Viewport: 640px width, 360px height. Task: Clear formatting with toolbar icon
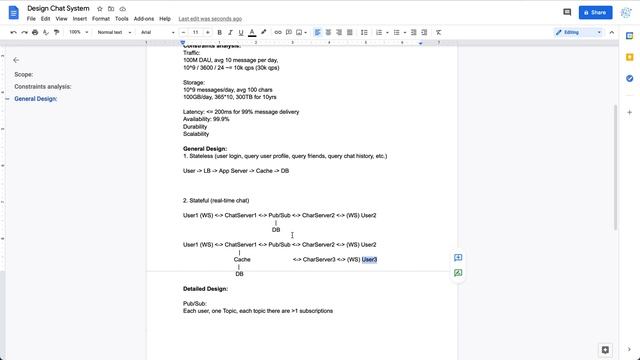(438, 32)
